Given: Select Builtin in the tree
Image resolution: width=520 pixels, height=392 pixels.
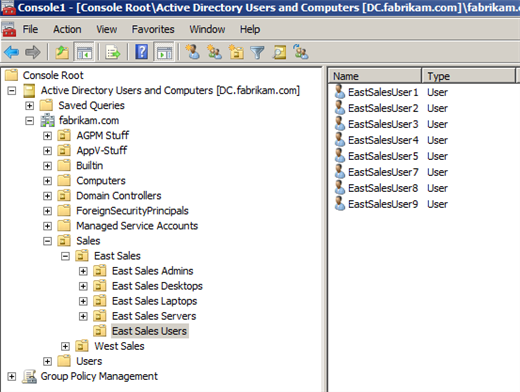Looking at the screenshot, I should click(x=89, y=166).
